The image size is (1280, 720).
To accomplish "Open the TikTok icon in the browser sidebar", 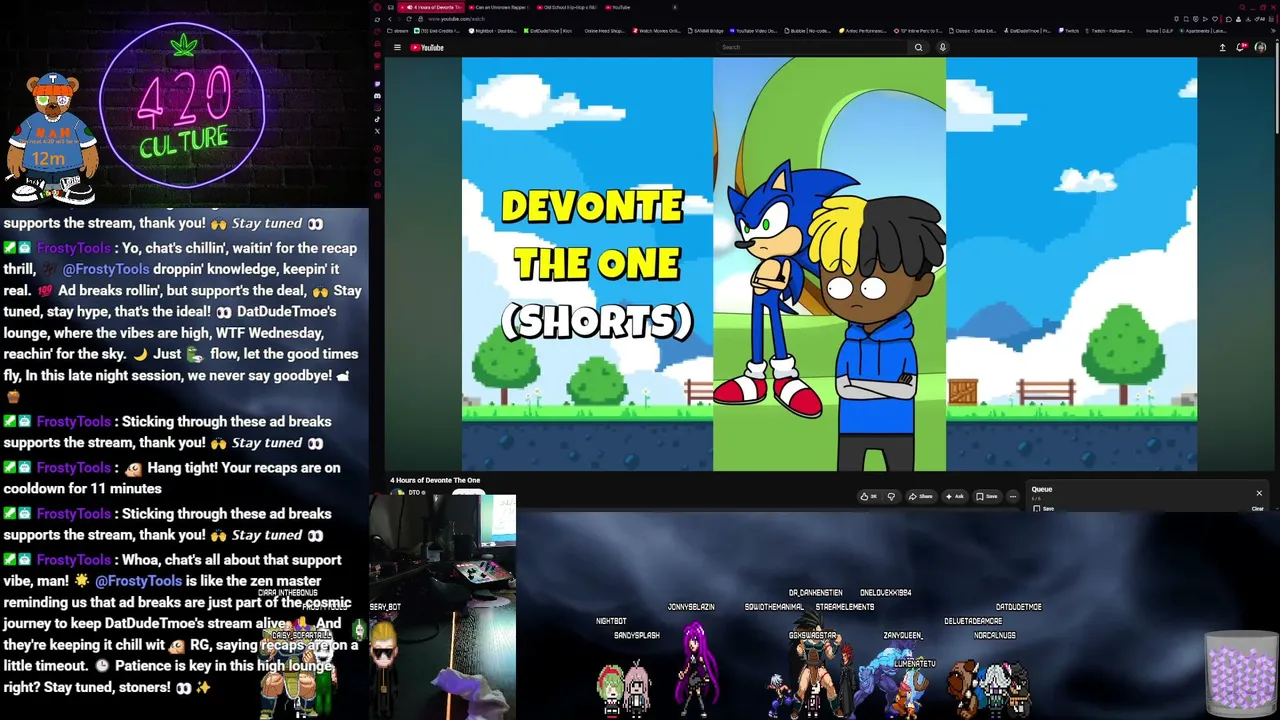I will point(377,119).
